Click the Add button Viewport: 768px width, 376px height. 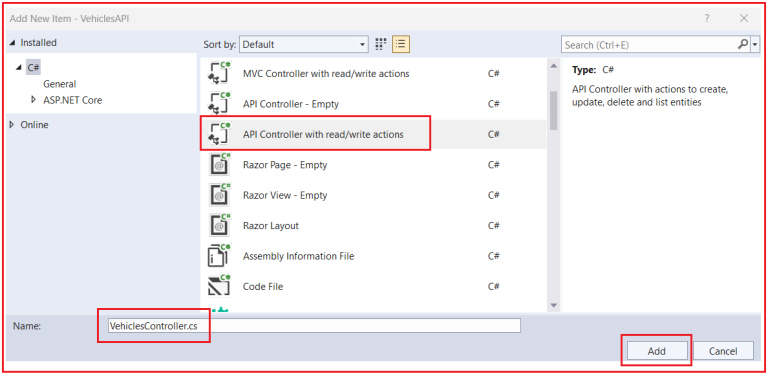pyautogui.click(x=657, y=351)
